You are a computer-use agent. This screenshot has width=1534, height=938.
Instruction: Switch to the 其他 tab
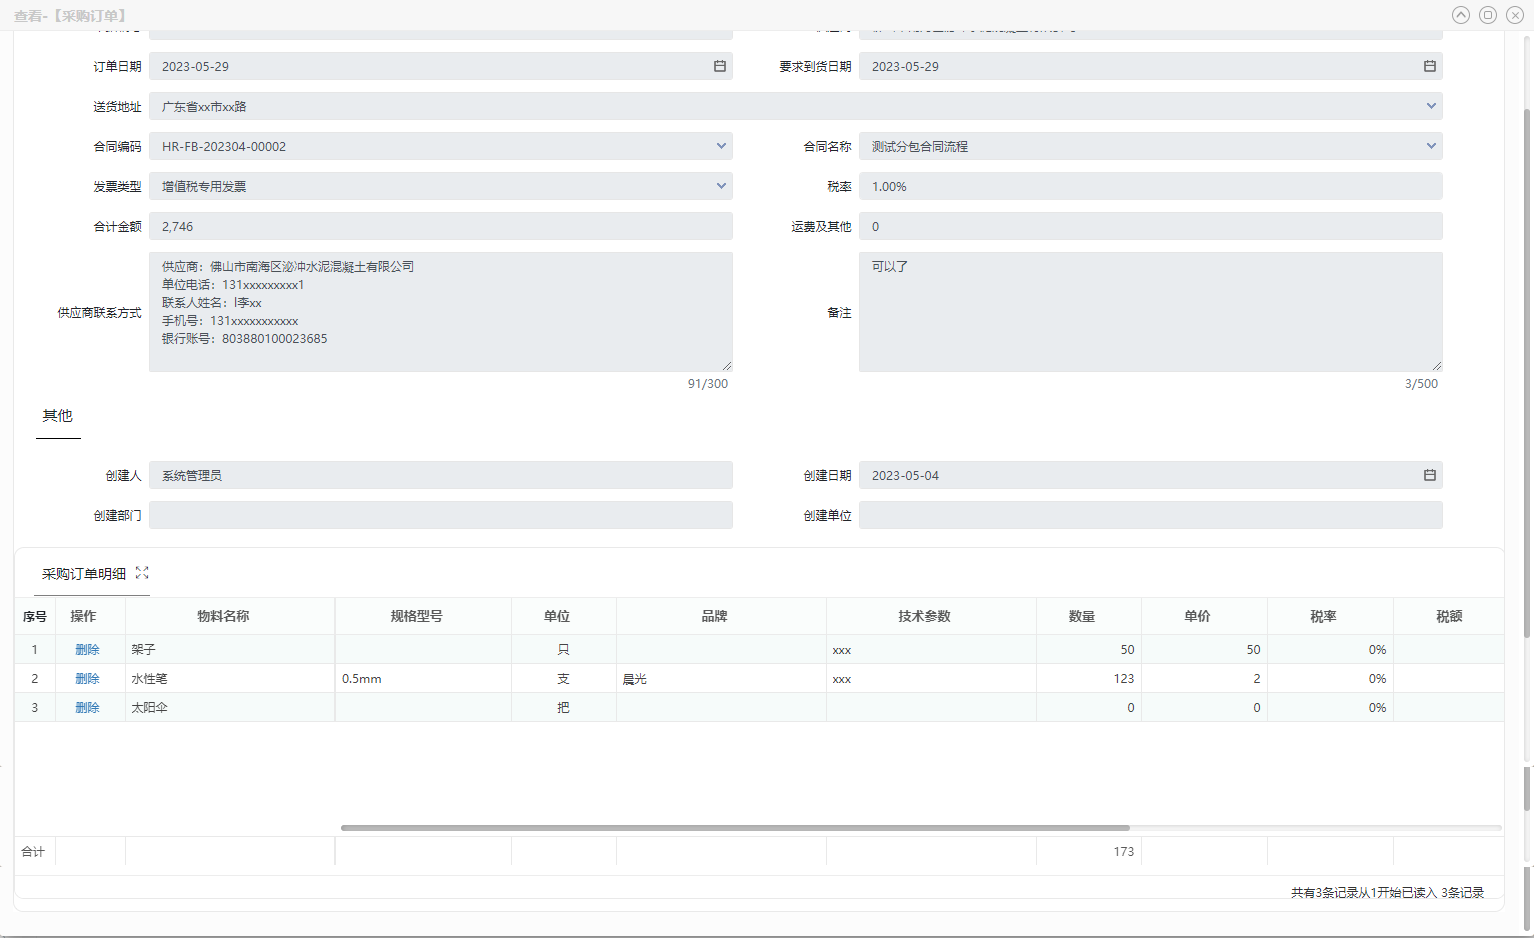[58, 416]
